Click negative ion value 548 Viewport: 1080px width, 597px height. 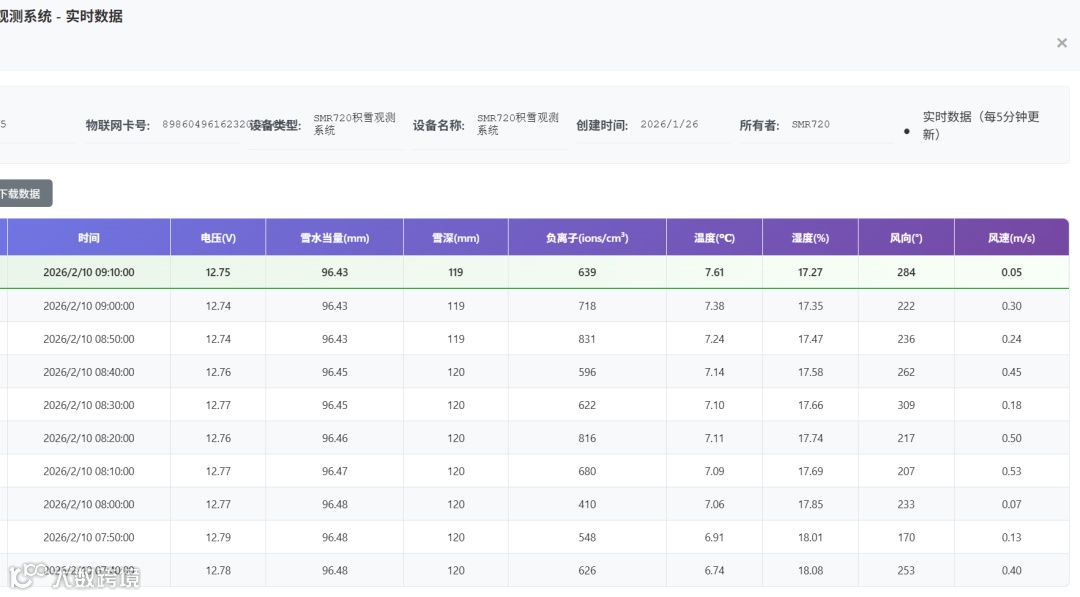[587, 537]
